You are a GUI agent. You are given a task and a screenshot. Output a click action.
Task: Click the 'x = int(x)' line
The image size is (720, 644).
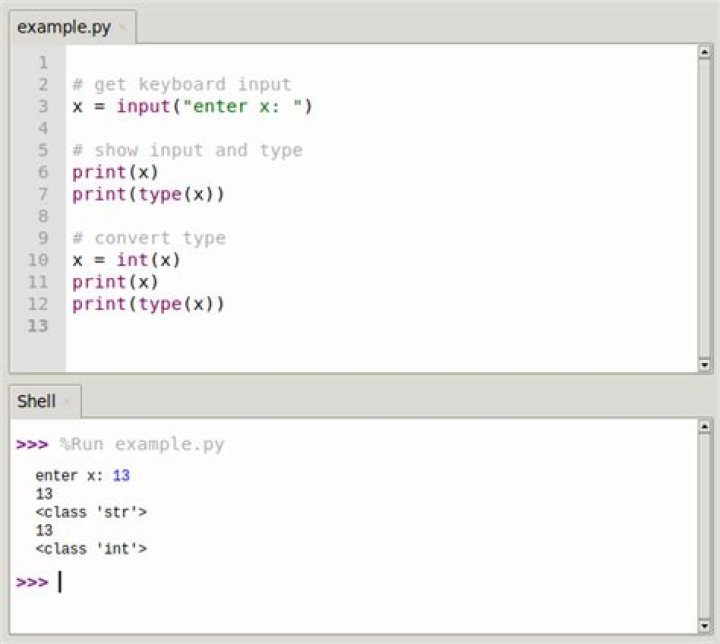point(126,260)
